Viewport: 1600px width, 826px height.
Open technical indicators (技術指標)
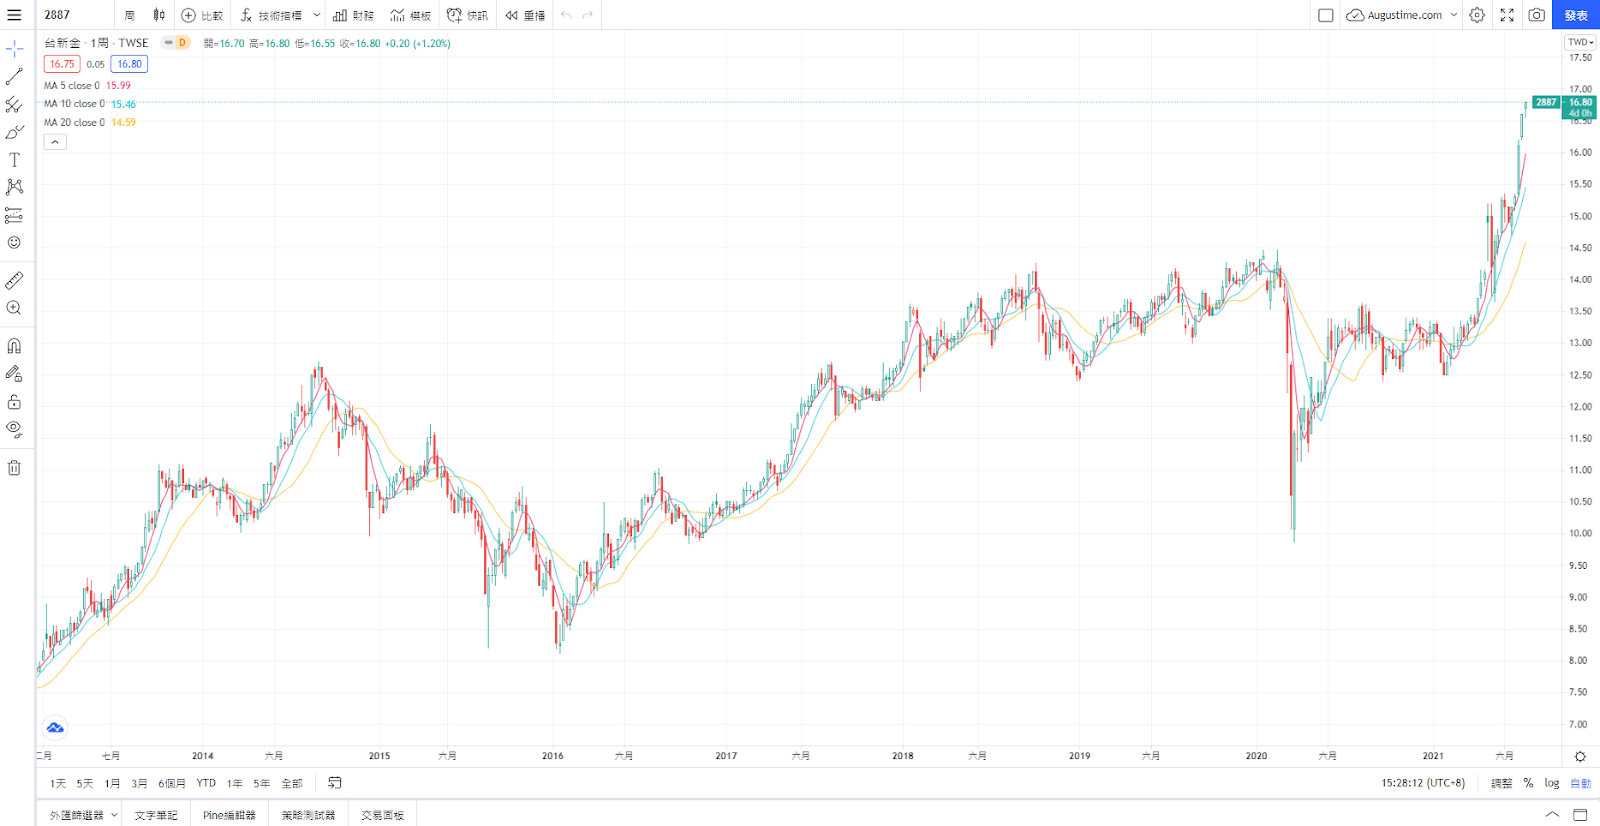[x=271, y=15]
